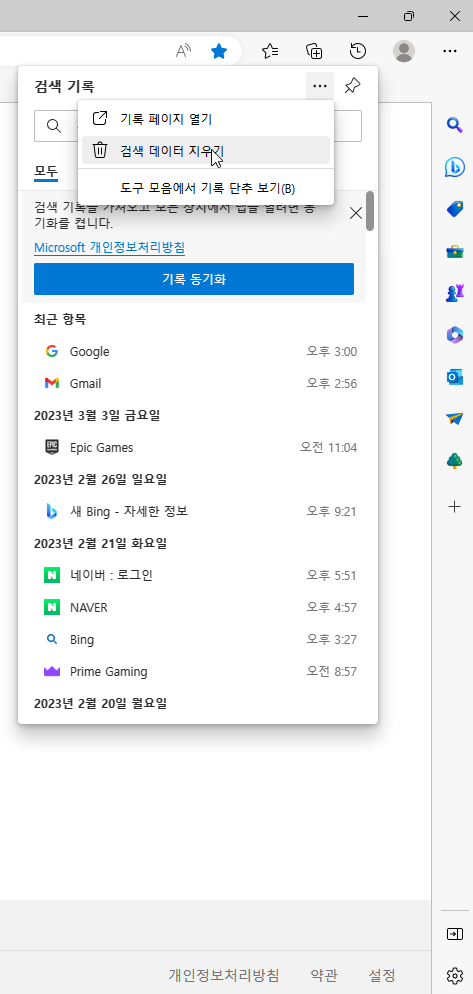Close the sync notification banner
Viewport: 473px width, 994px height.
pyautogui.click(x=356, y=213)
